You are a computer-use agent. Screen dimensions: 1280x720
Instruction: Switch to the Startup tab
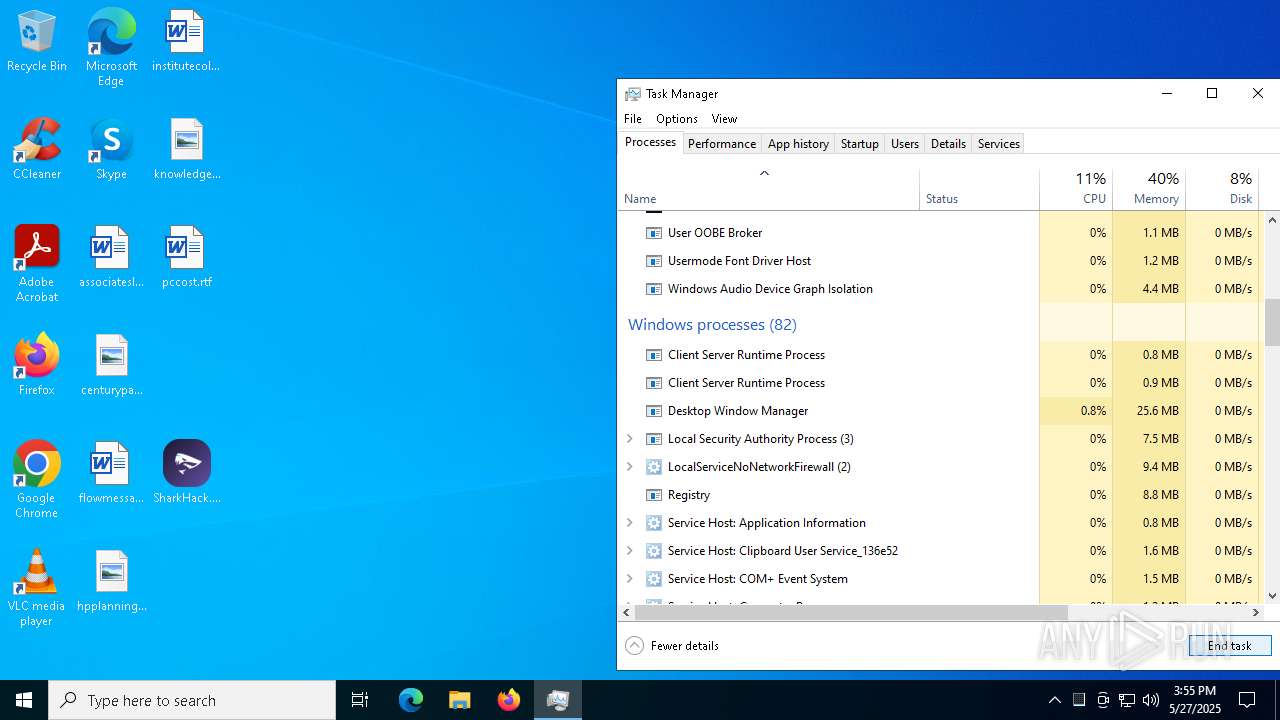(x=859, y=144)
